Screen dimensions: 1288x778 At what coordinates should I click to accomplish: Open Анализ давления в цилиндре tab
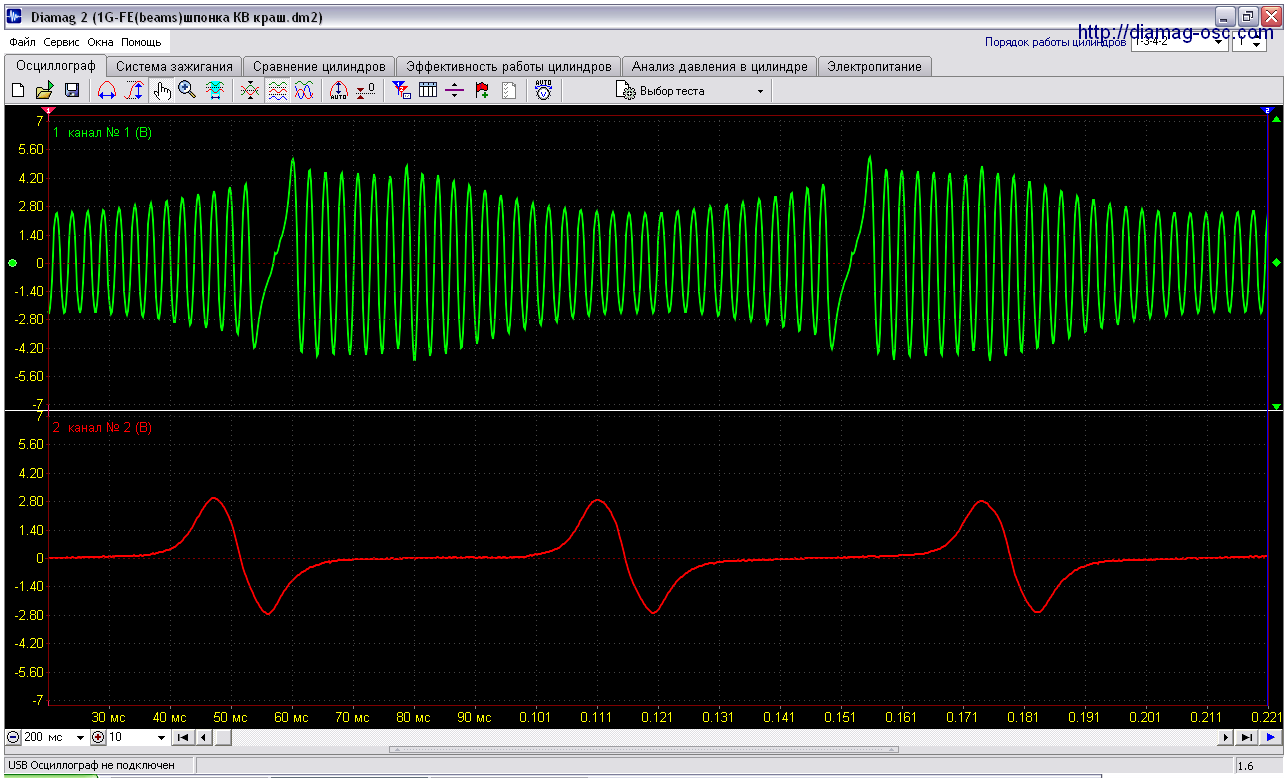tap(719, 66)
